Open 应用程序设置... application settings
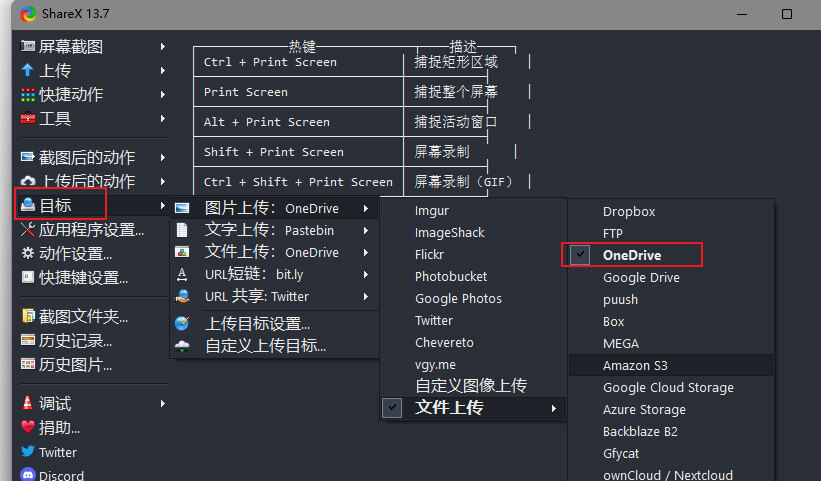The width and height of the screenshot is (821, 481). pos(93,229)
